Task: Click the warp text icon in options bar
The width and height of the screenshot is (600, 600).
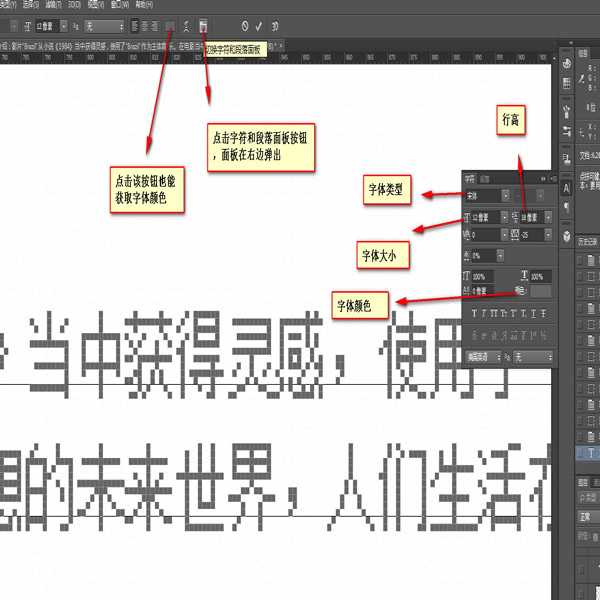Action: (186, 26)
